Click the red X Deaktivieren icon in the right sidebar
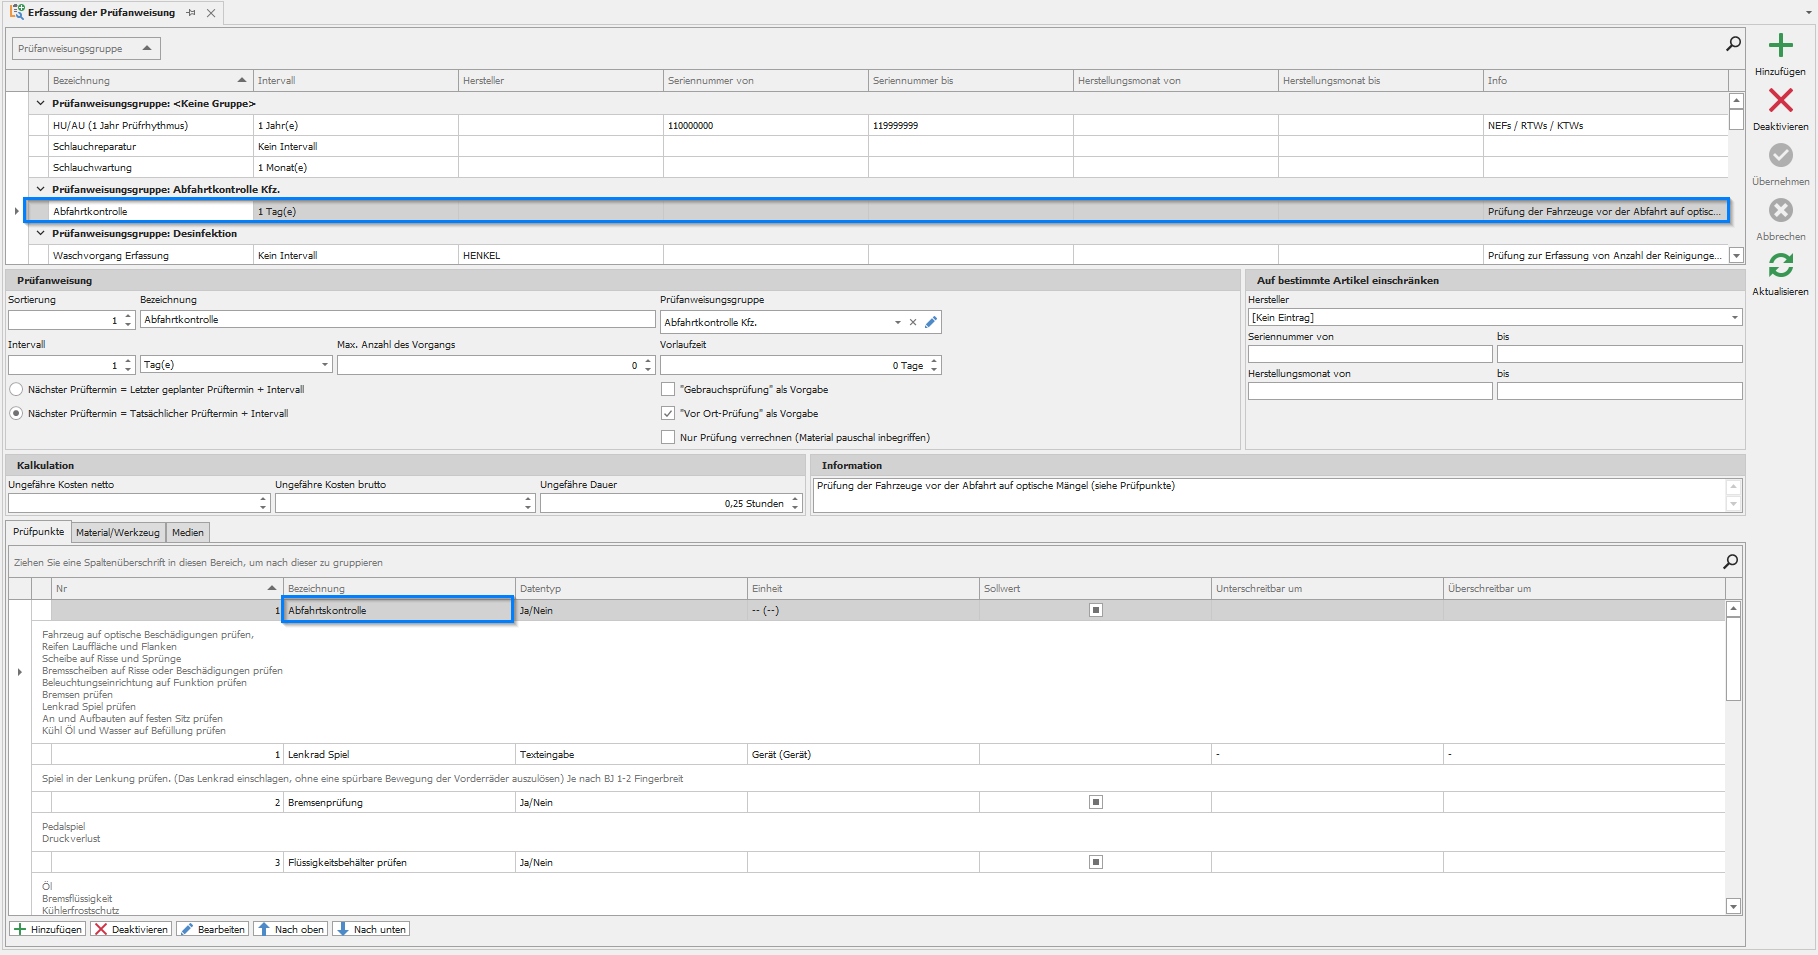 1780,100
